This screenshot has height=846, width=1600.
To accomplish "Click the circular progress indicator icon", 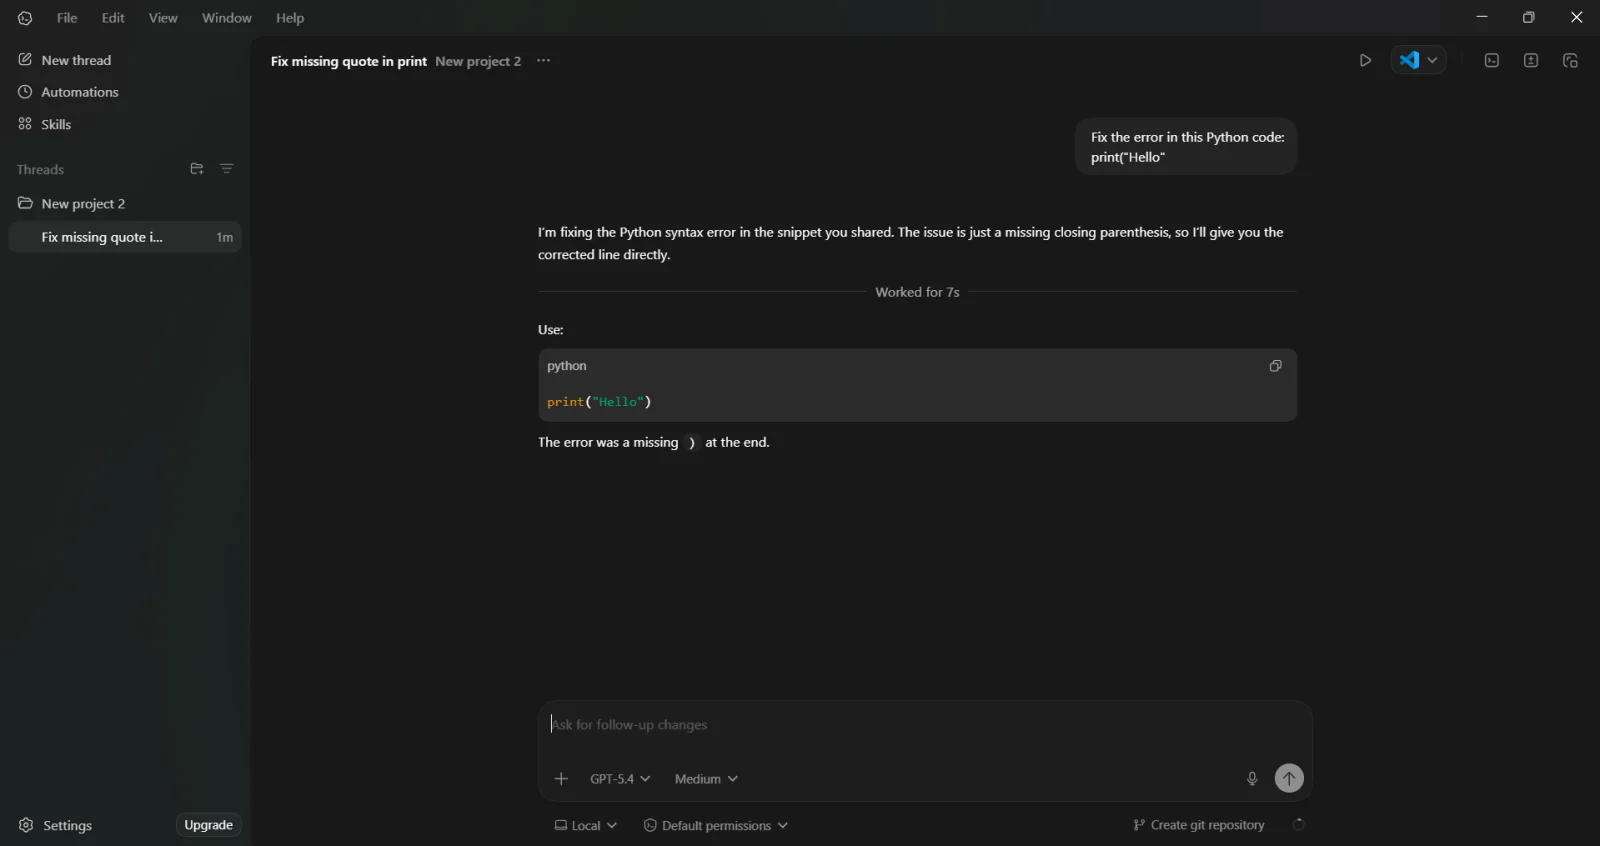I will [x=1299, y=825].
